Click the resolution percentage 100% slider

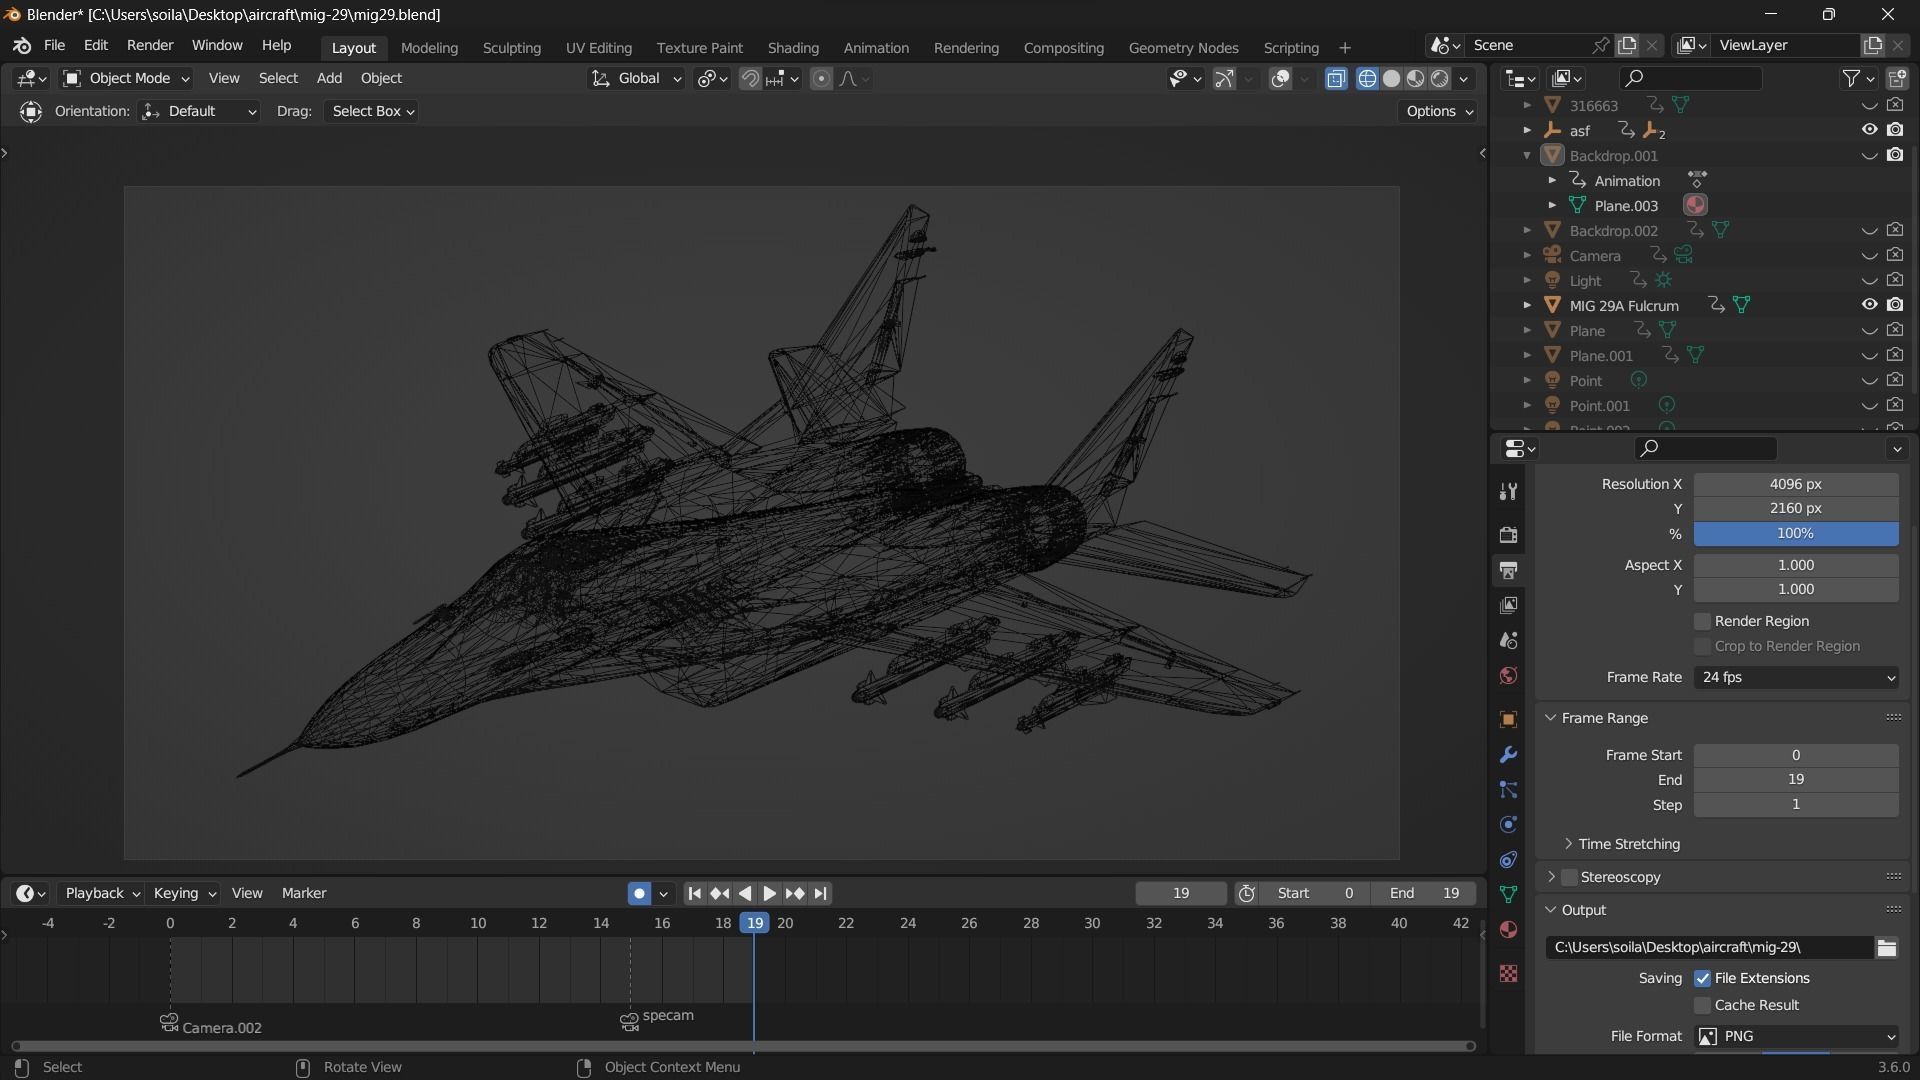(1796, 534)
